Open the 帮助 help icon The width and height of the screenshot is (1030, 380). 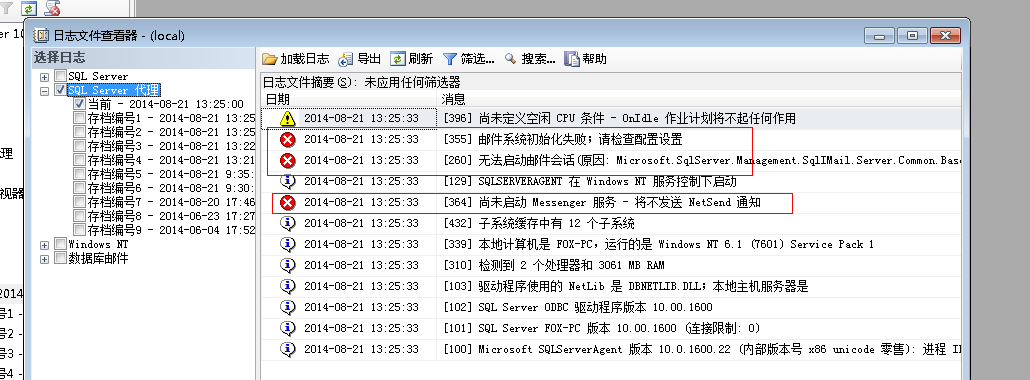point(571,59)
